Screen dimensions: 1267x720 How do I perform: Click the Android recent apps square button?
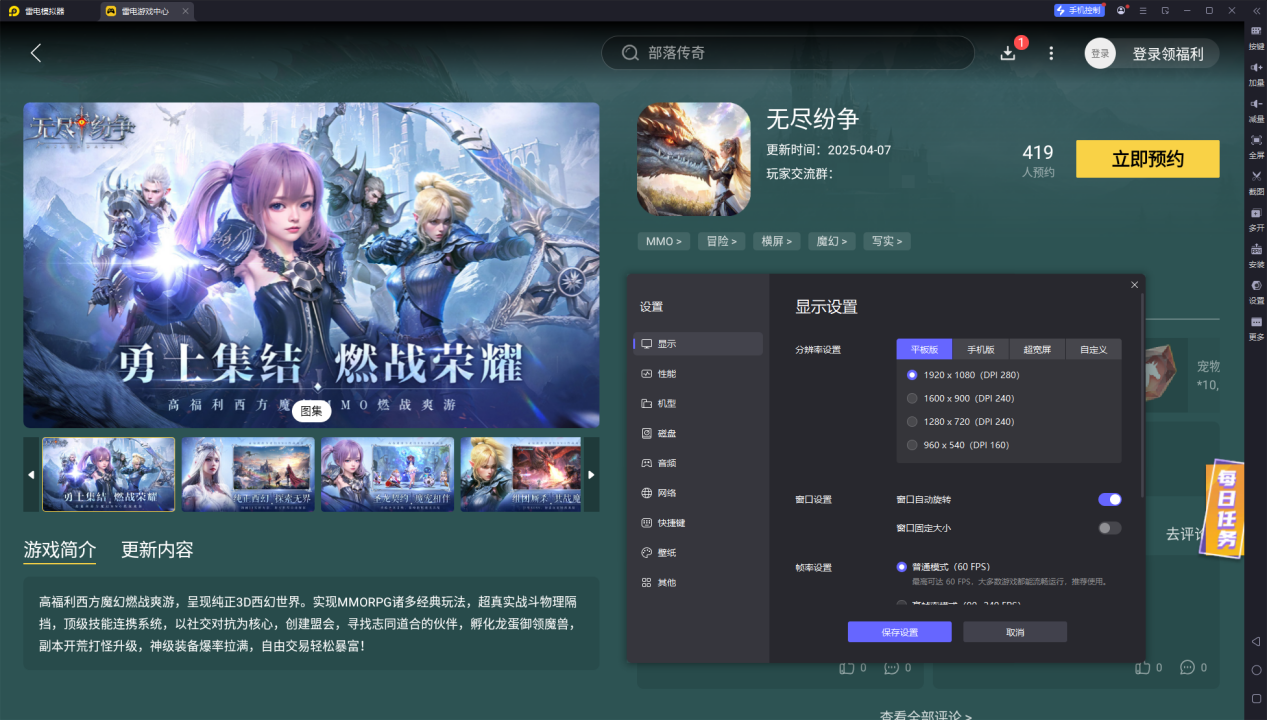tap(1256, 698)
